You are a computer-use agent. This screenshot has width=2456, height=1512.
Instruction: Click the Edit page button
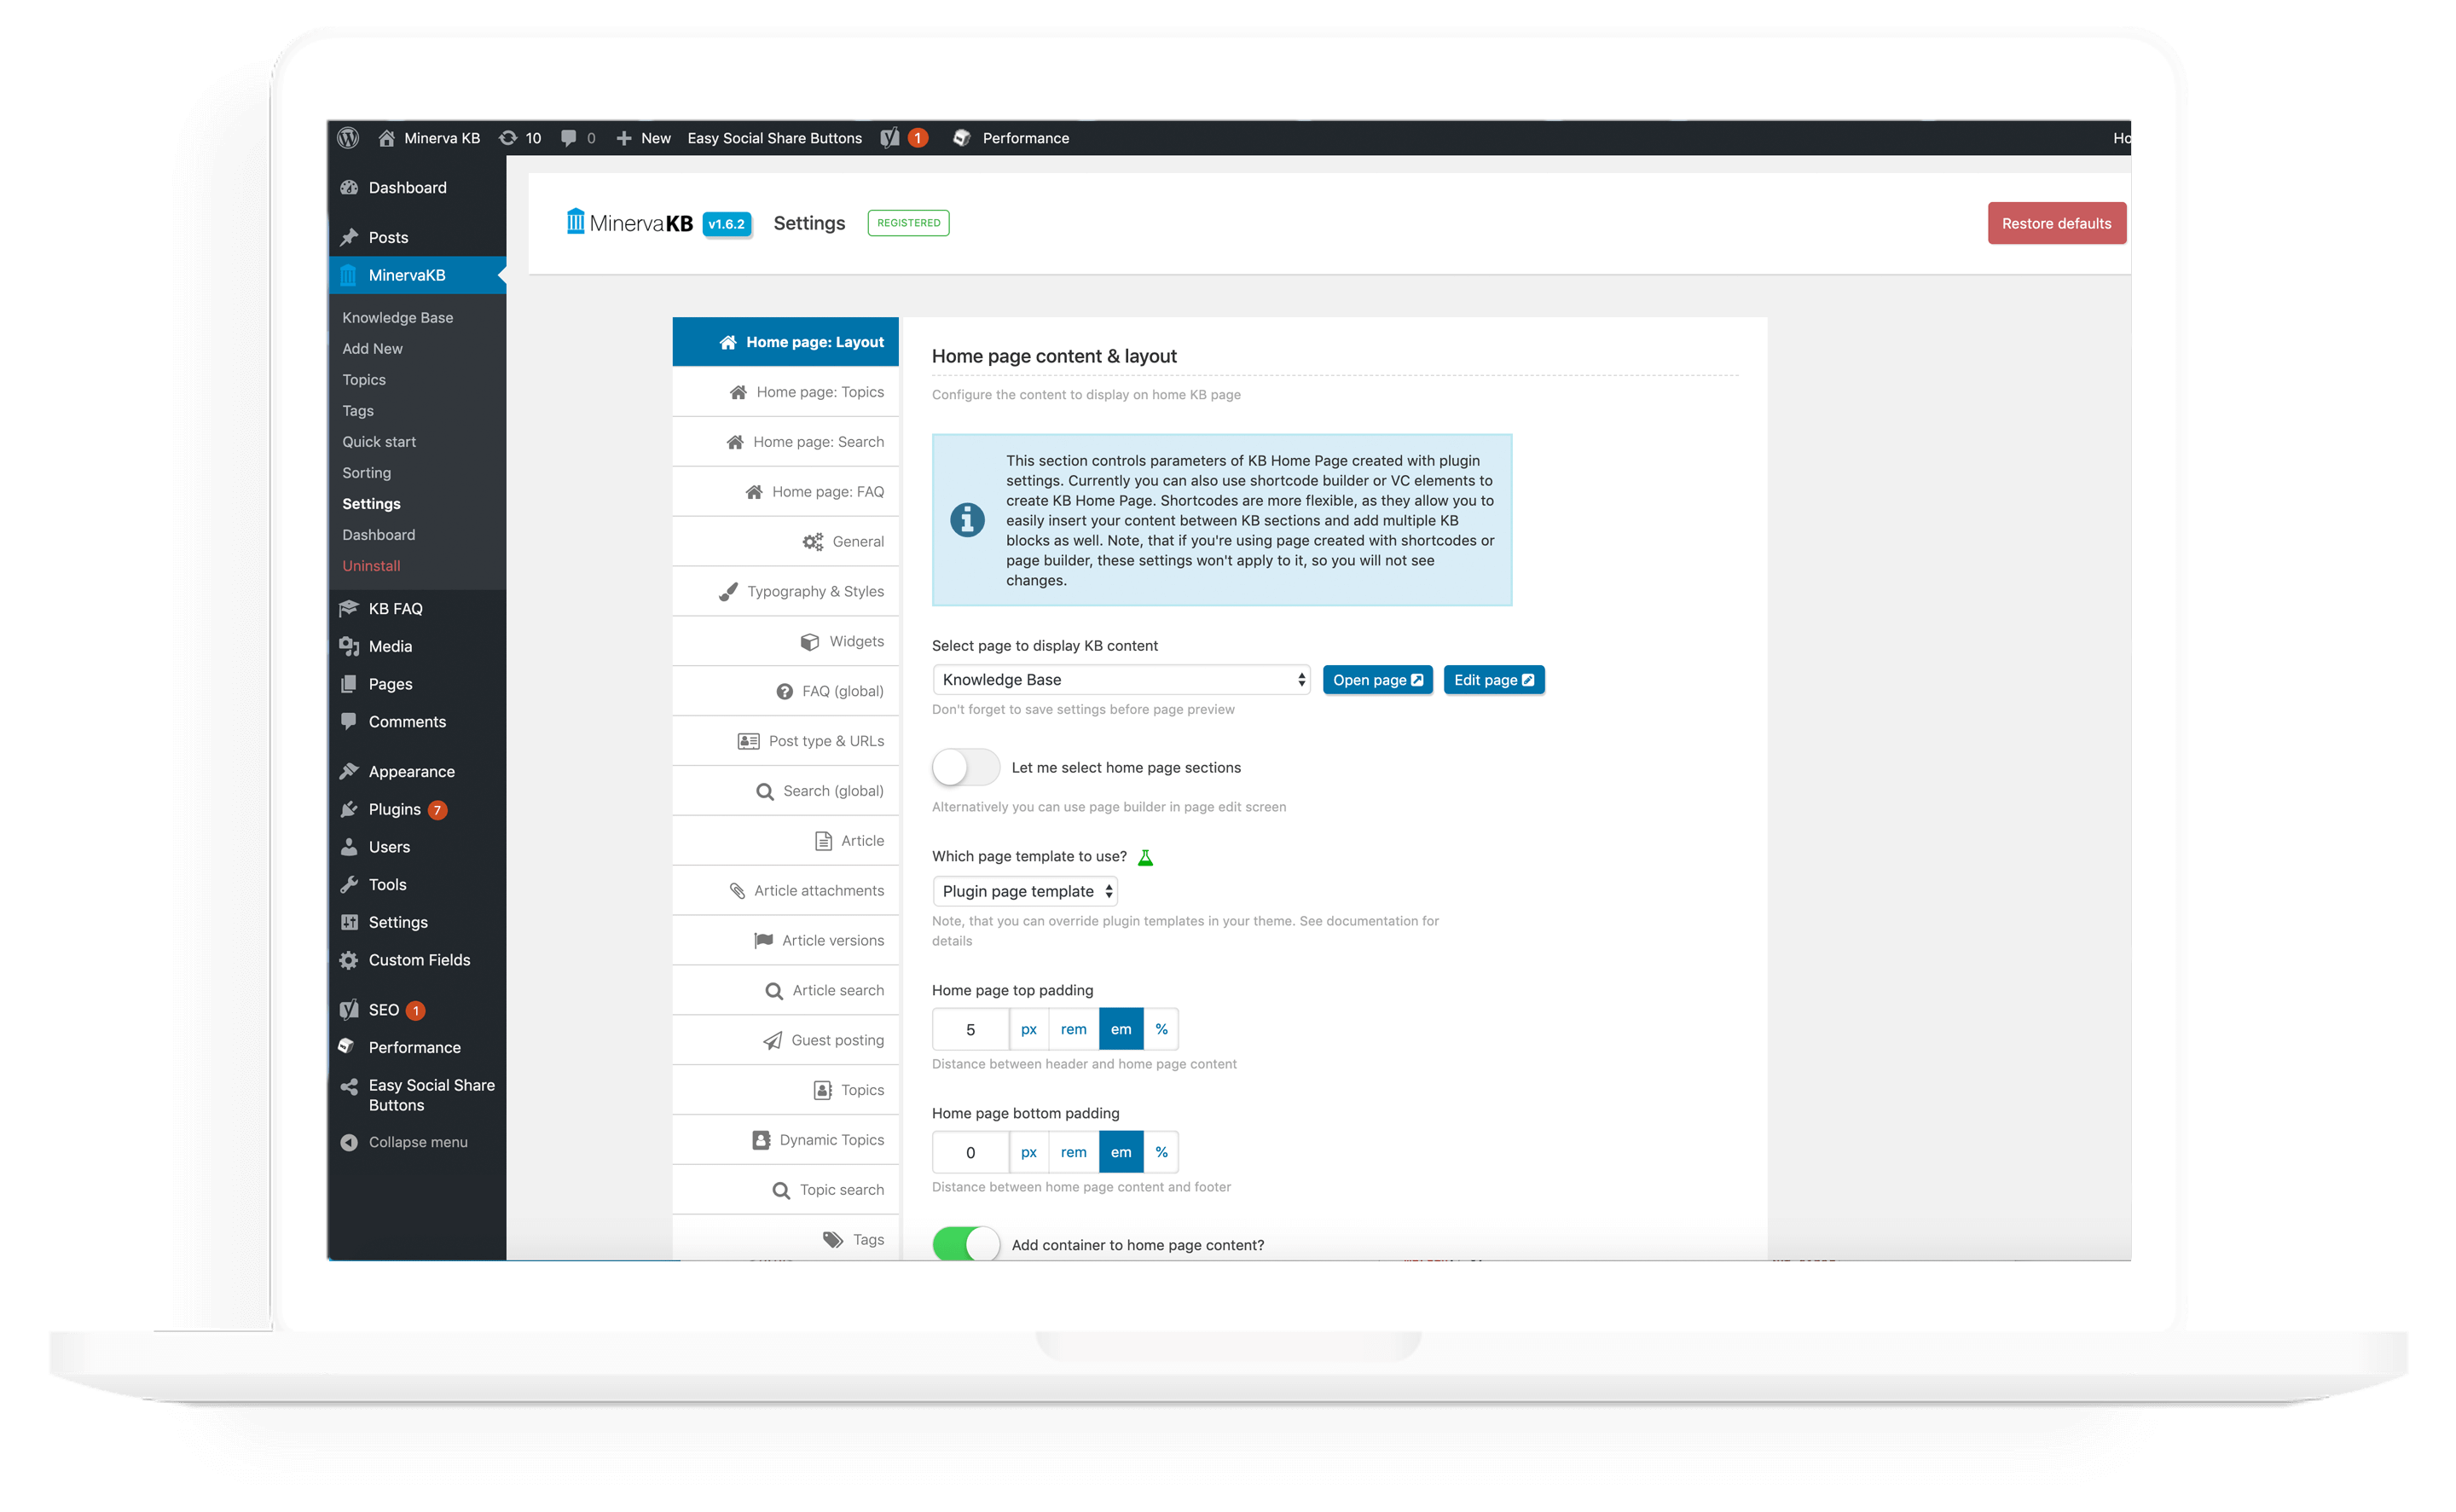click(x=1493, y=679)
